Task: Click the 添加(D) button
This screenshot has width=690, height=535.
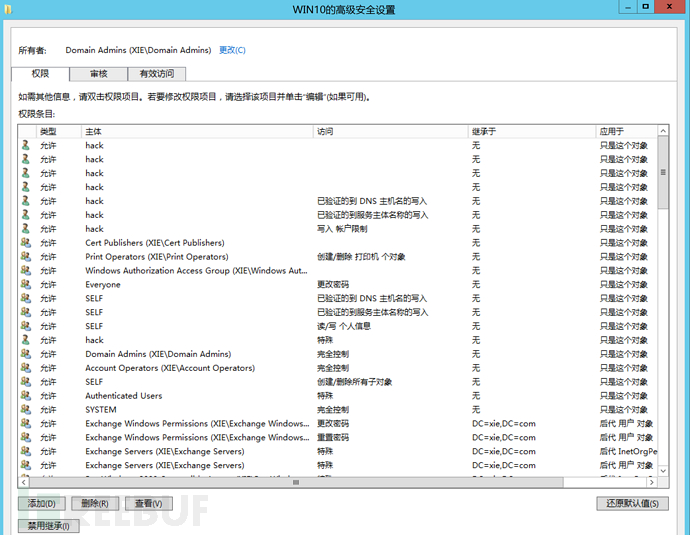Action: point(42,504)
